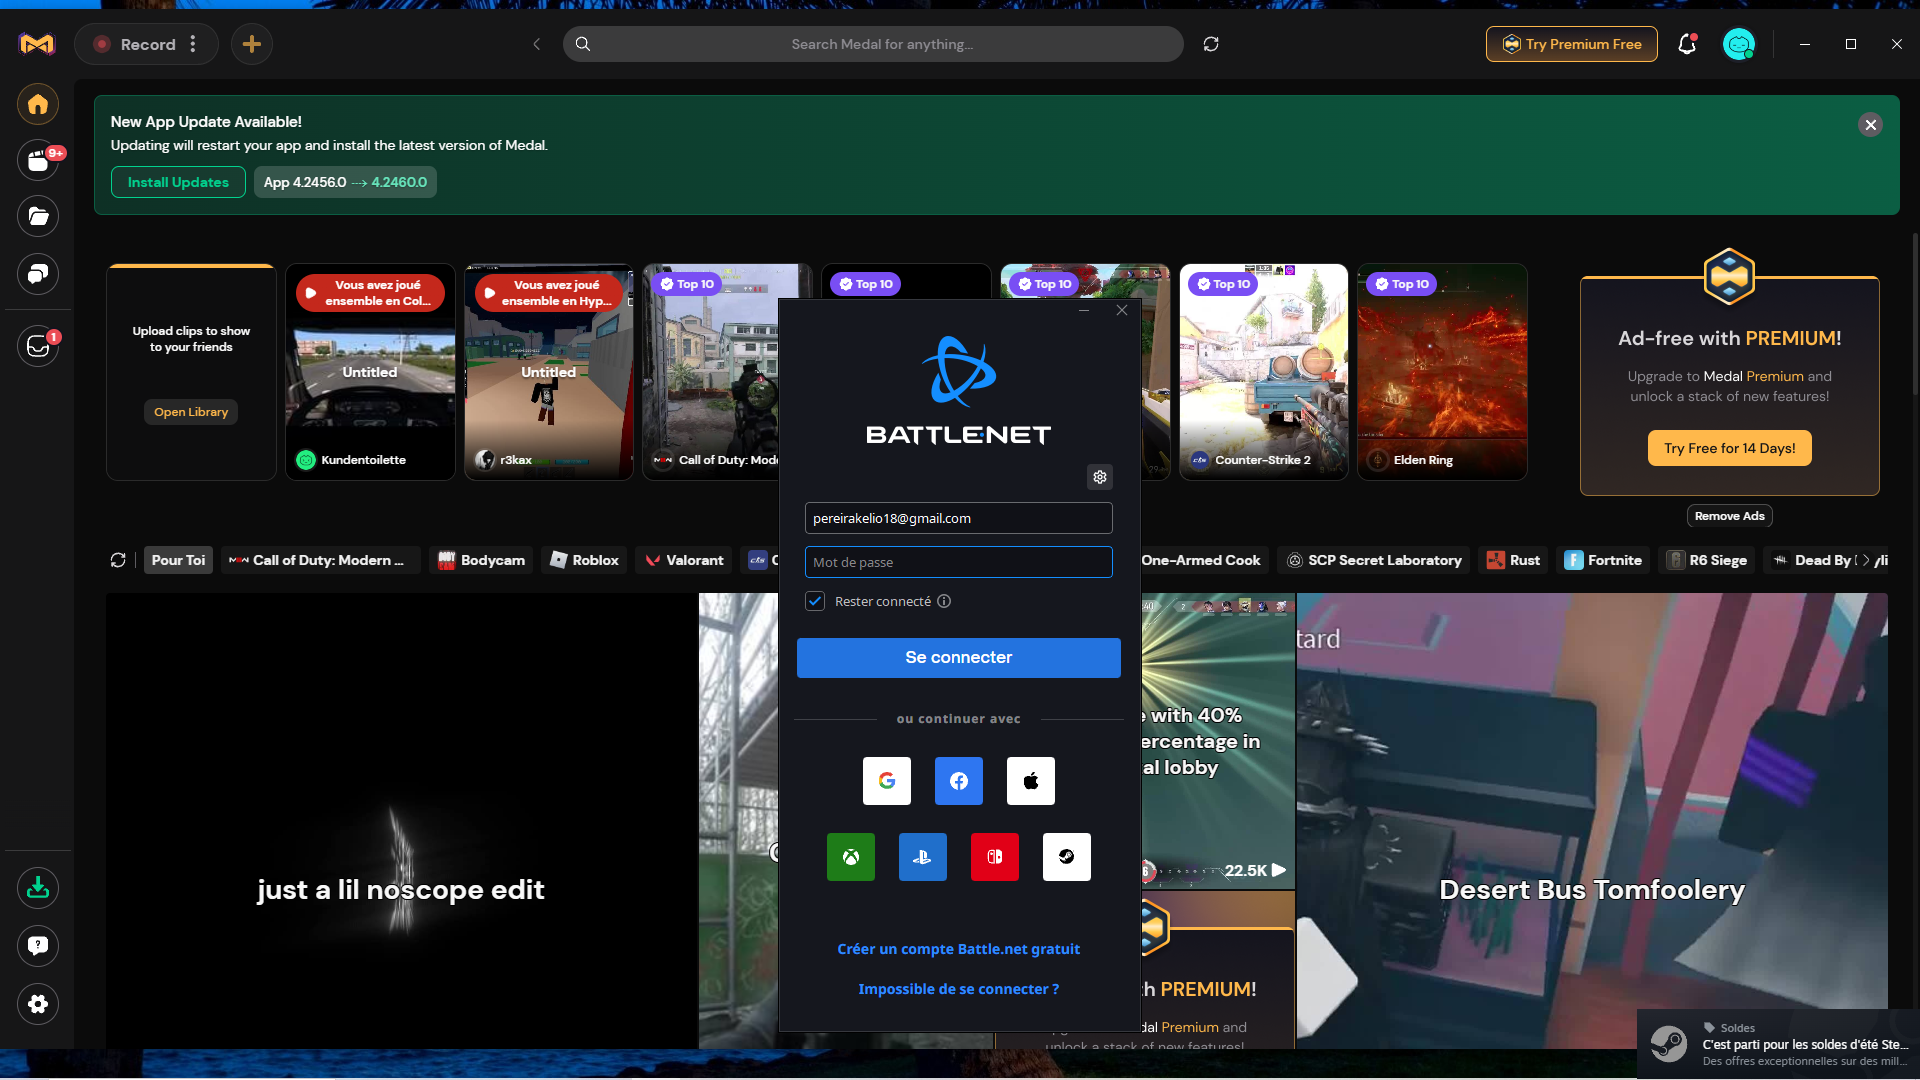The width and height of the screenshot is (1920, 1080).
Task: Continue with Google login icon
Action: click(887, 781)
